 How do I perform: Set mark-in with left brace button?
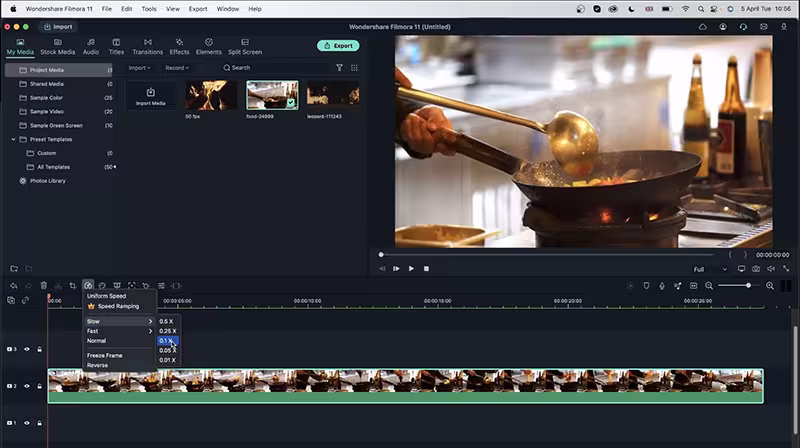point(730,254)
